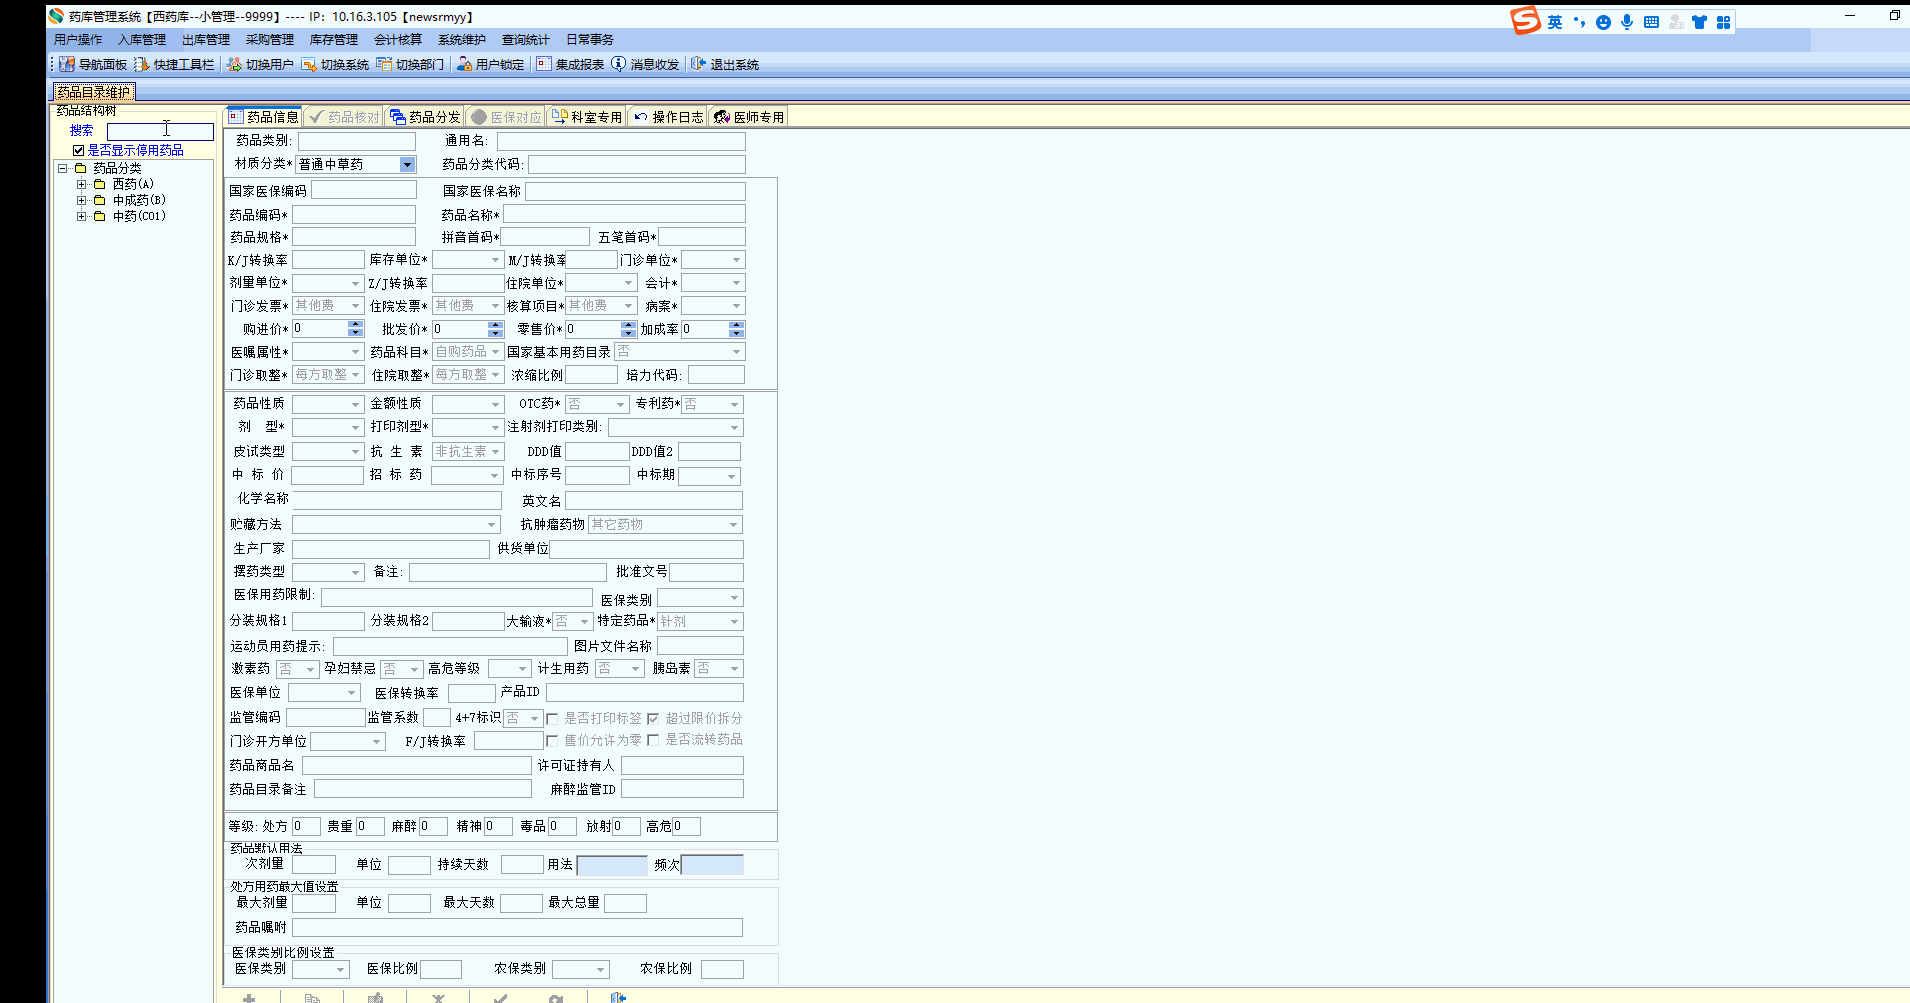Switch to the 药品信息 tab
Image resolution: width=1910 pixels, height=1003 pixels.
[x=263, y=117]
